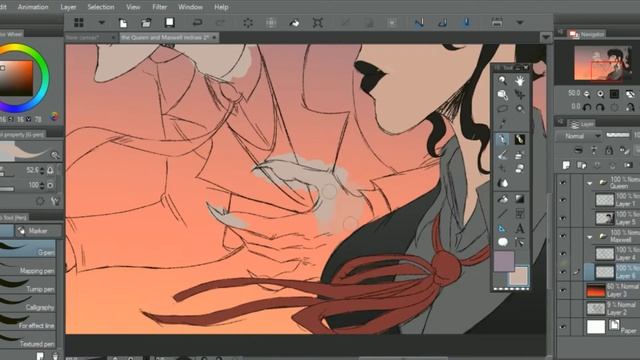The height and width of the screenshot is (360, 640).
Task: Open the Help menu
Action: click(x=221, y=7)
